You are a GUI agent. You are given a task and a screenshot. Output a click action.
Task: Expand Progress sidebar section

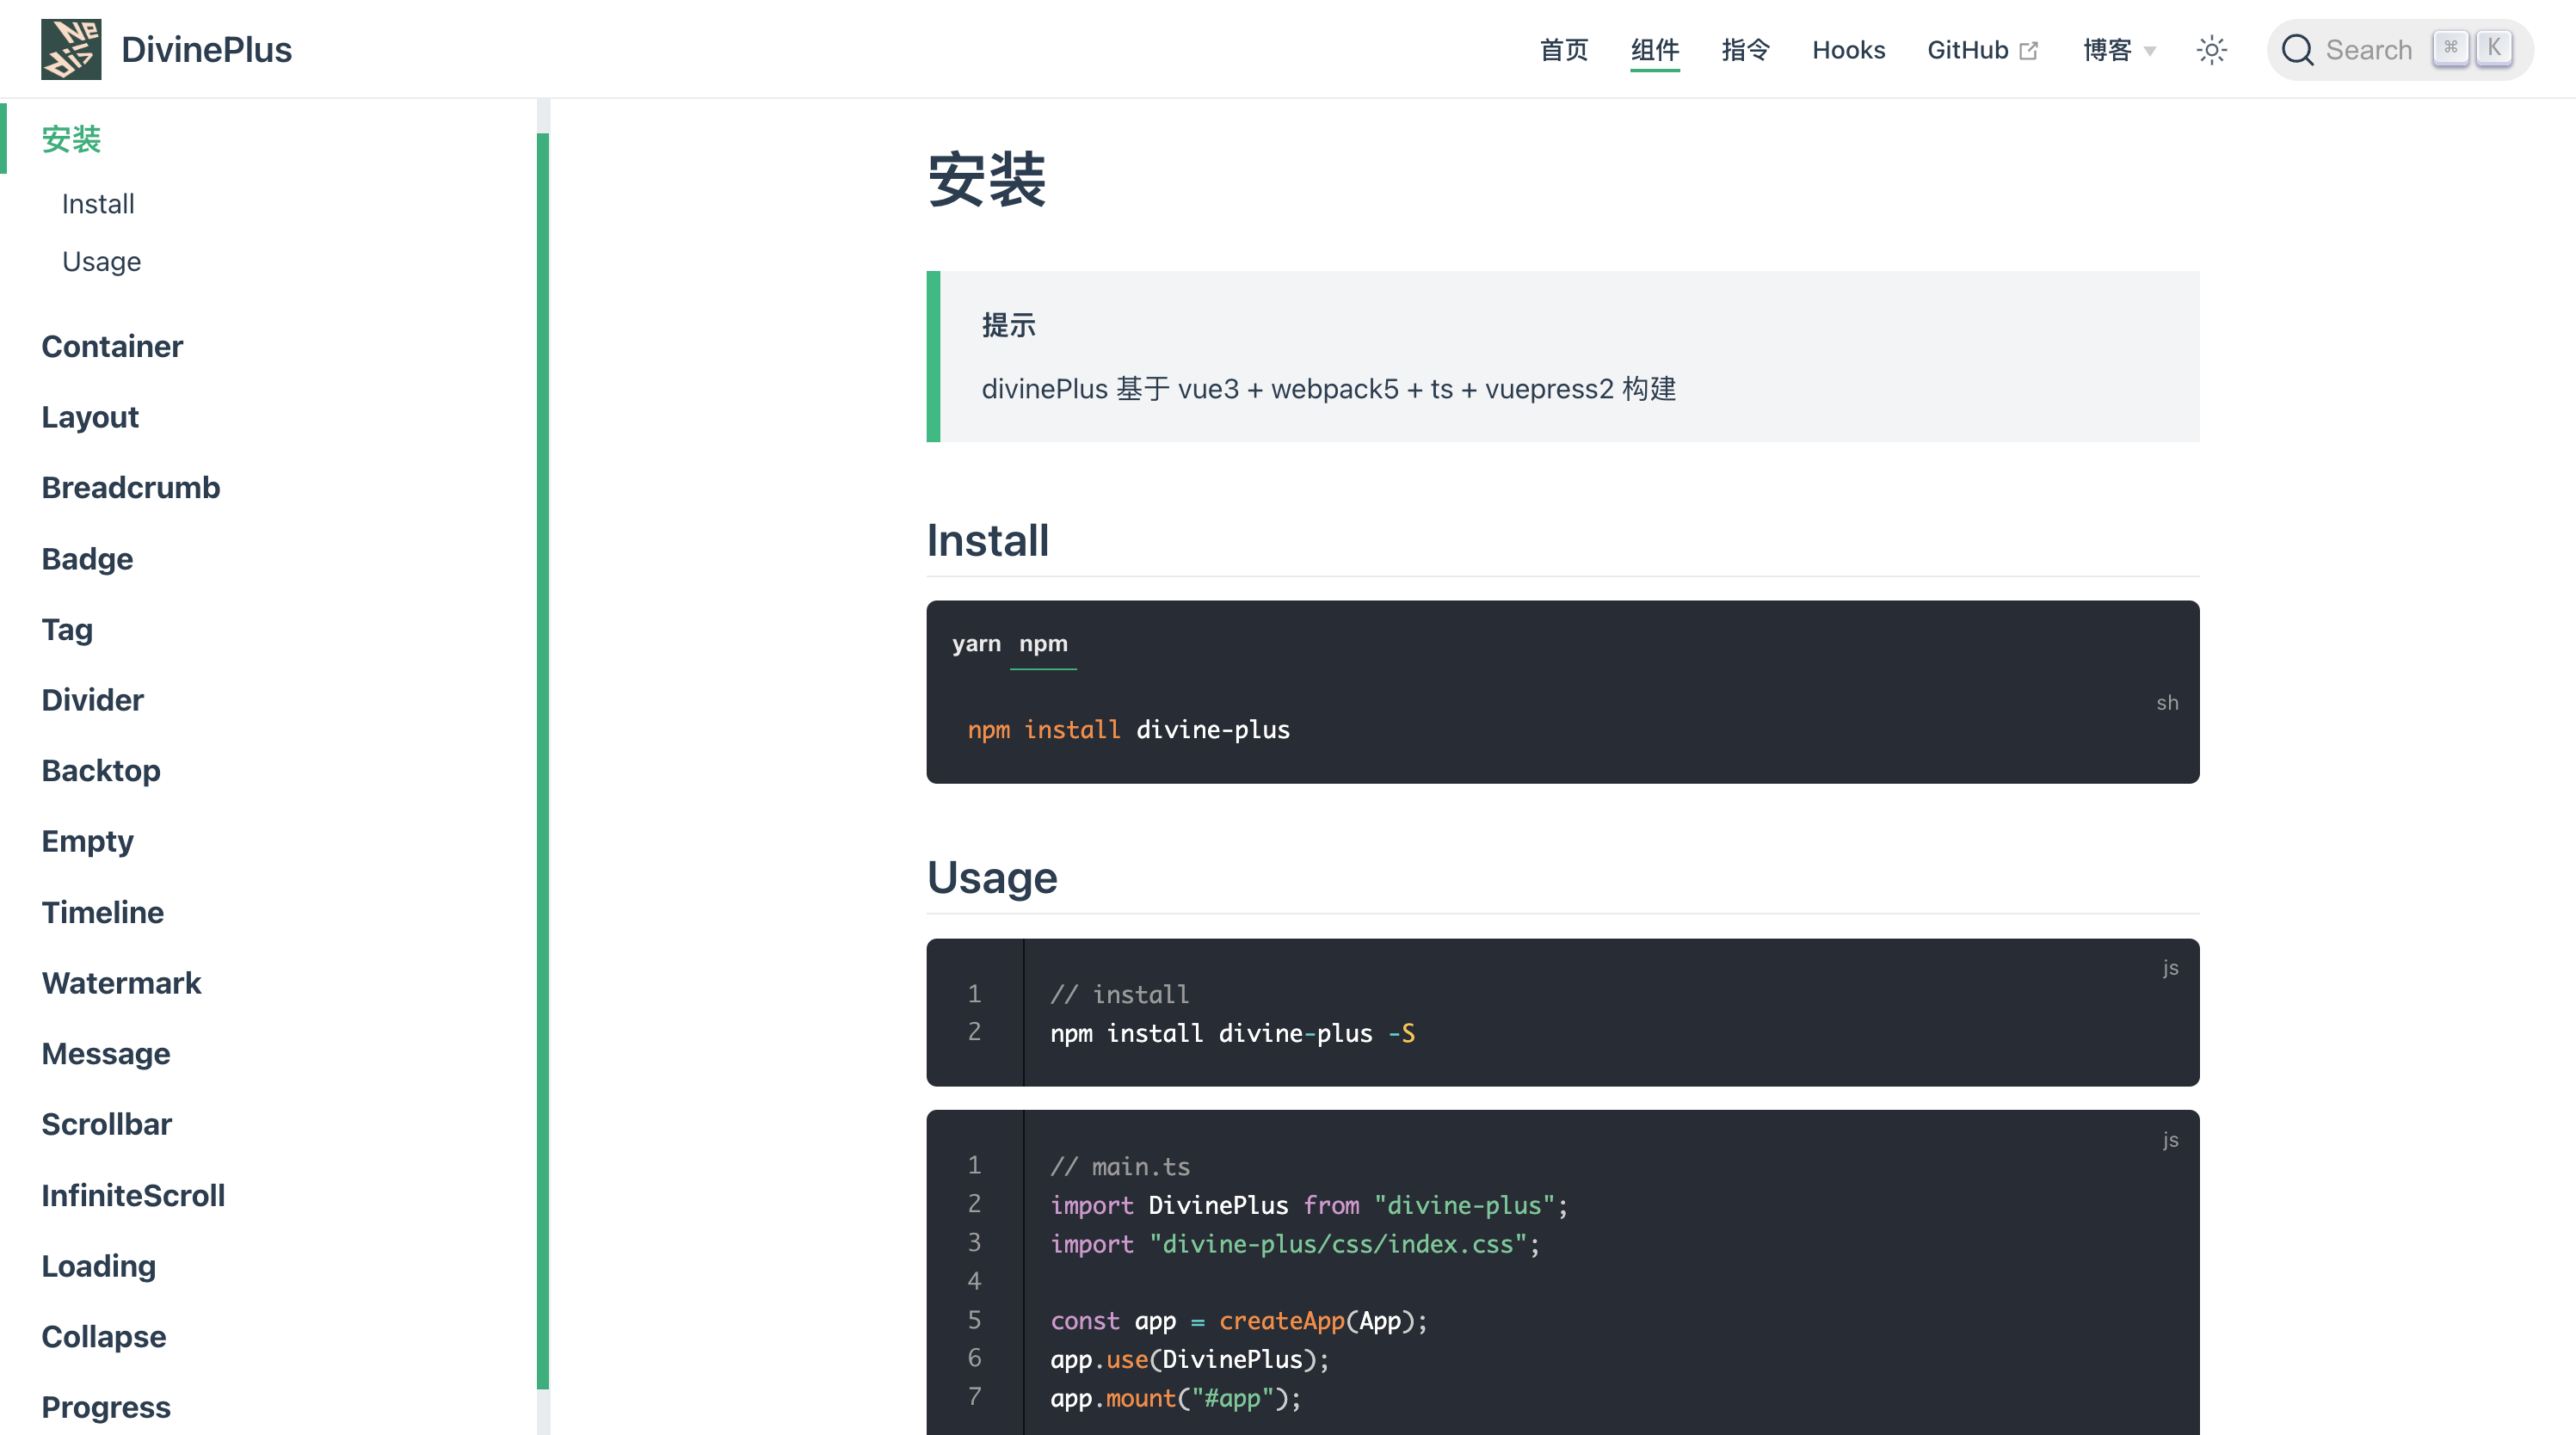(x=106, y=1407)
